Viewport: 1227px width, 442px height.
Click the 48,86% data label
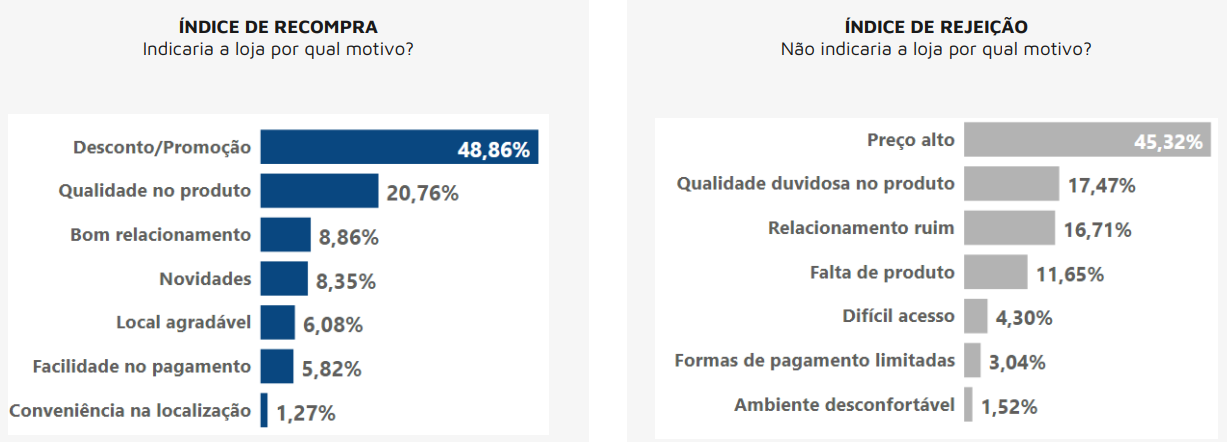[493, 150]
